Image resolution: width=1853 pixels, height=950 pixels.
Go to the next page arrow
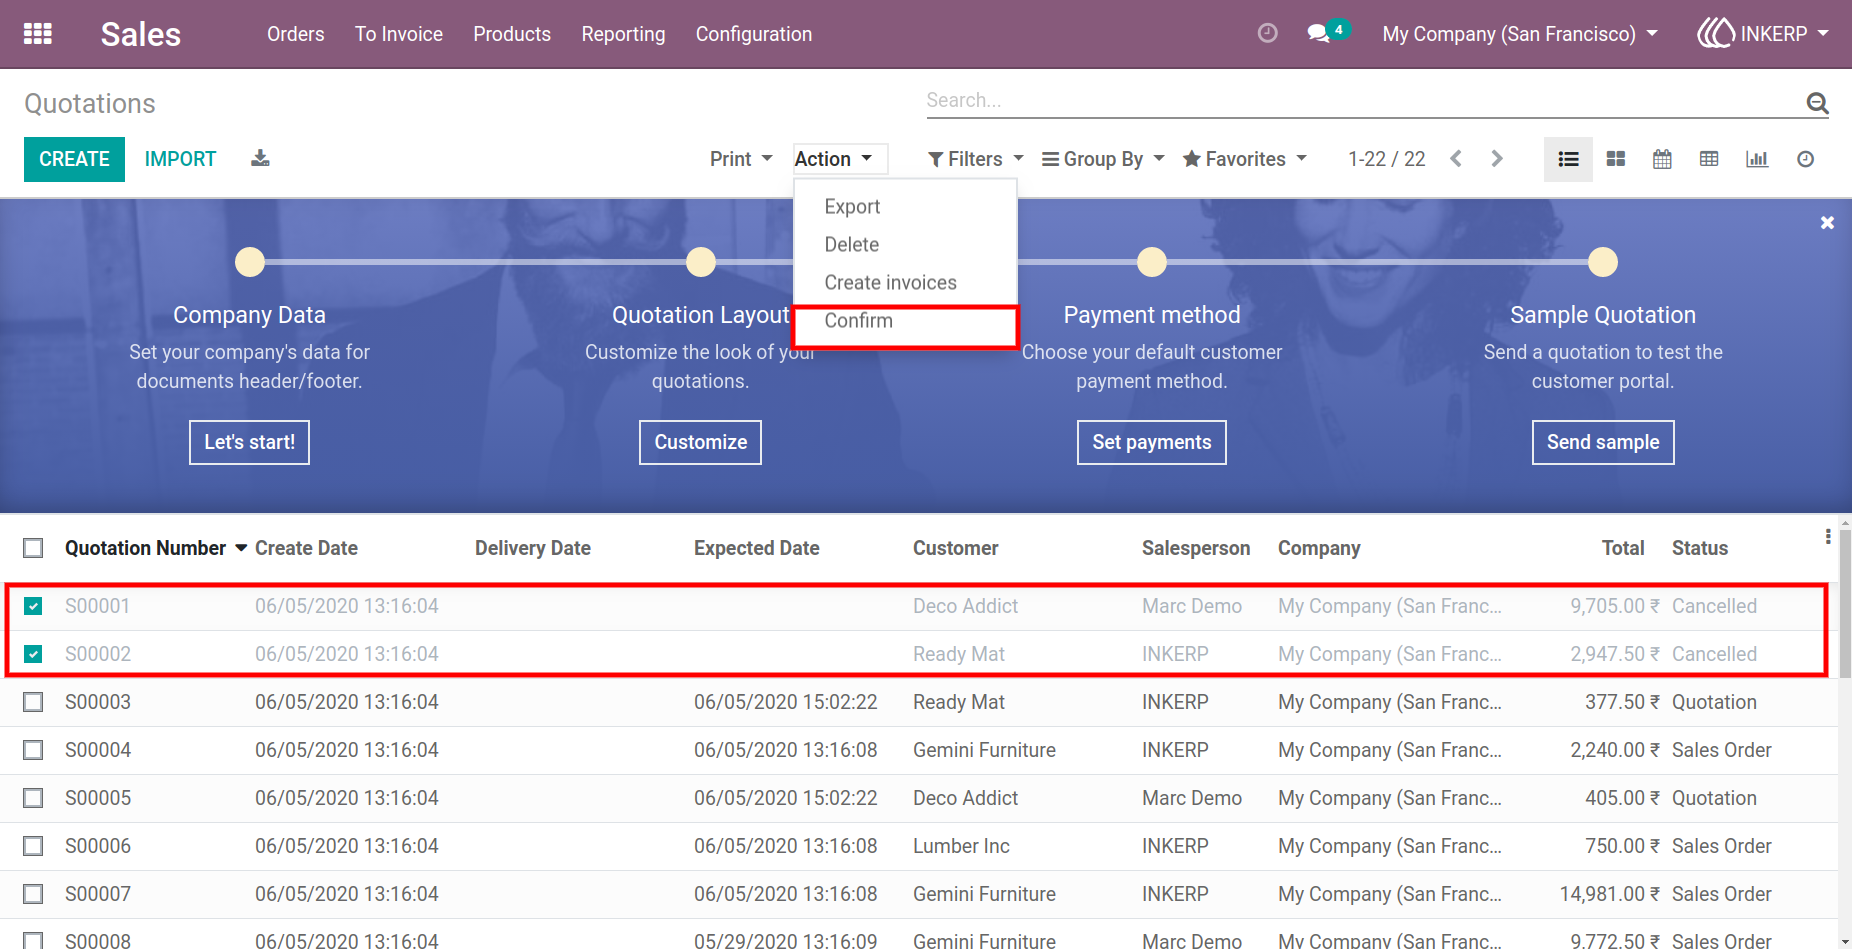point(1496,159)
